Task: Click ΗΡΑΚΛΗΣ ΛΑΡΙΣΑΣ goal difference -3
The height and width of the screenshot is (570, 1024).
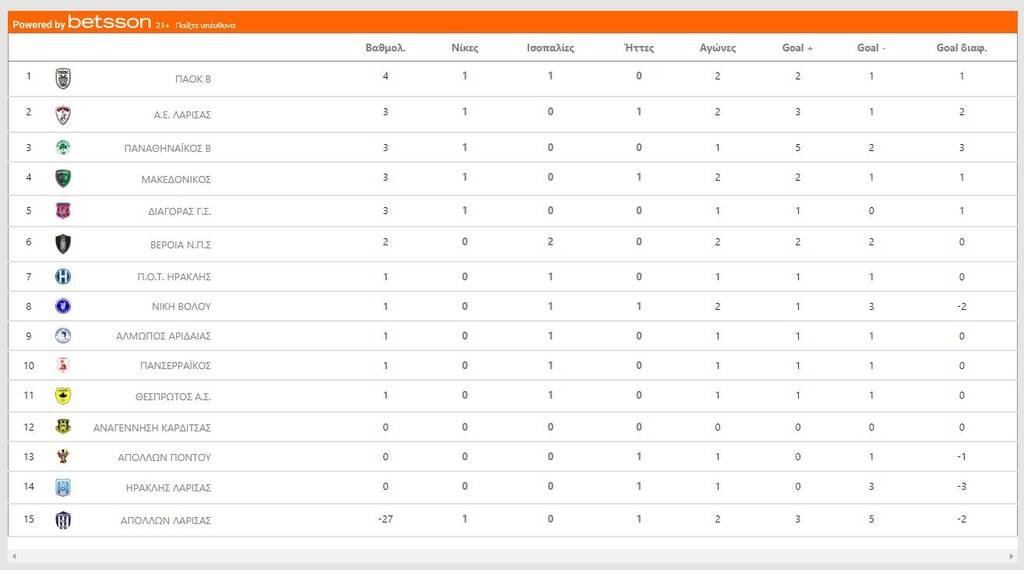Action: pyautogui.click(x=961, y=486)
